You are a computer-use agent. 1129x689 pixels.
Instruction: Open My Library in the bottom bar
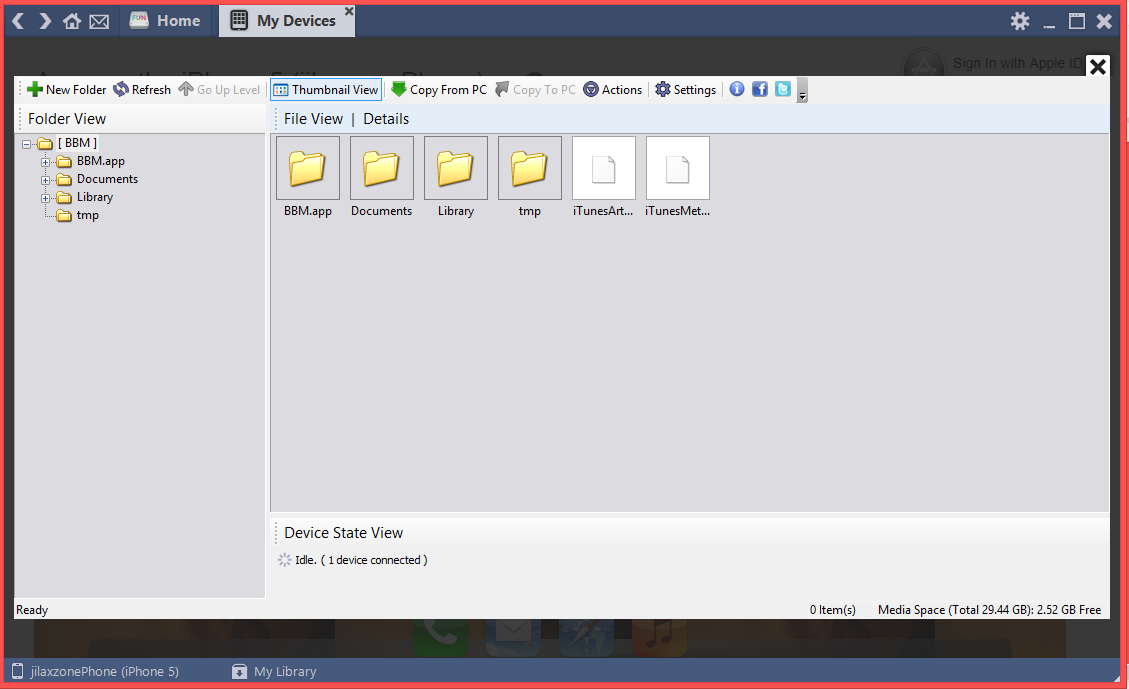coord(274,671)
